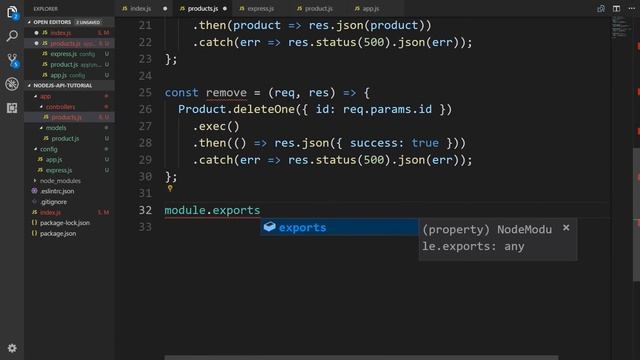
Task: Click the EXPLORER panel title
Action: (45, 9)
